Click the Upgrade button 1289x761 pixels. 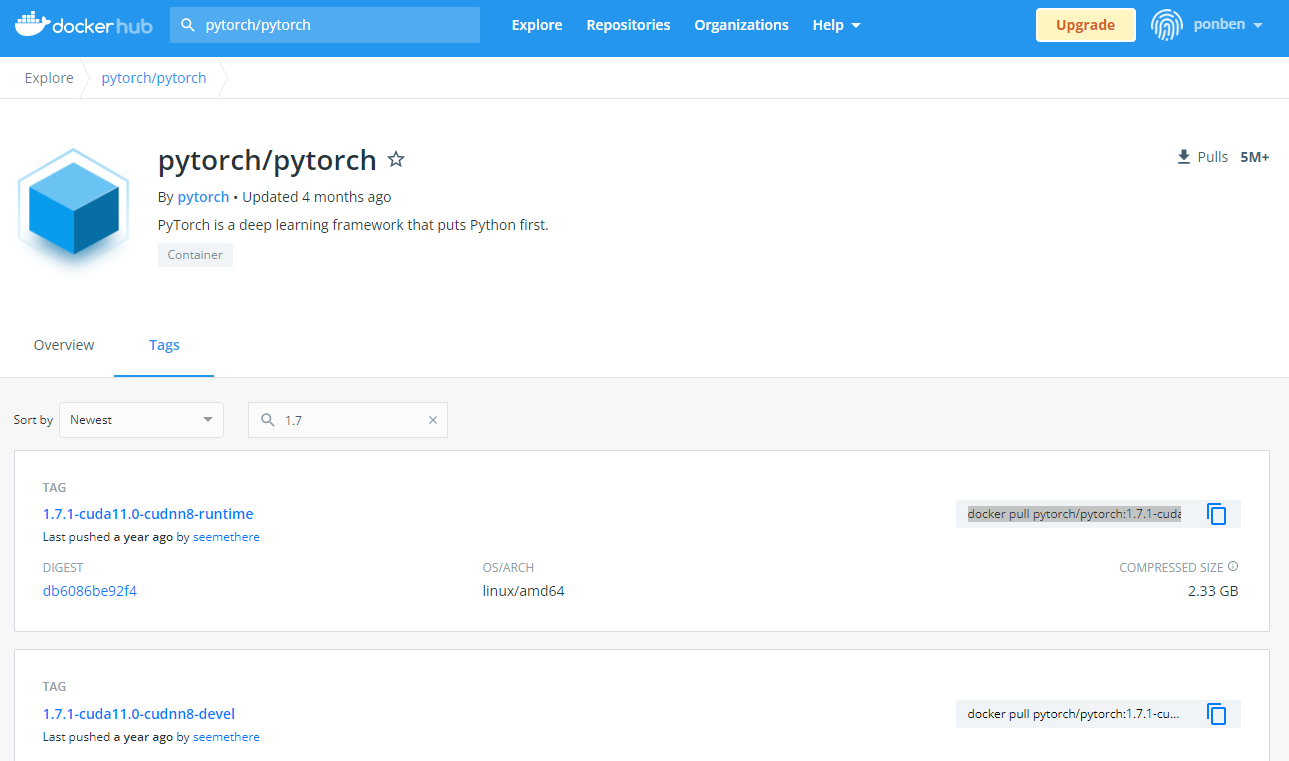tap(1085, 25)
